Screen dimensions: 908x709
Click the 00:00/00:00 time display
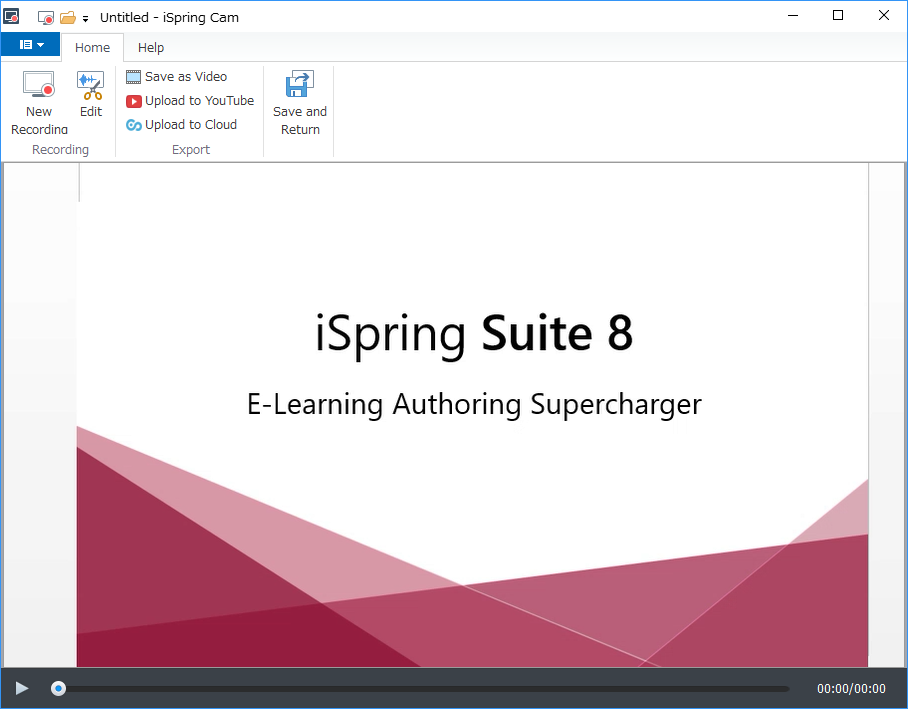pos(851,689)
